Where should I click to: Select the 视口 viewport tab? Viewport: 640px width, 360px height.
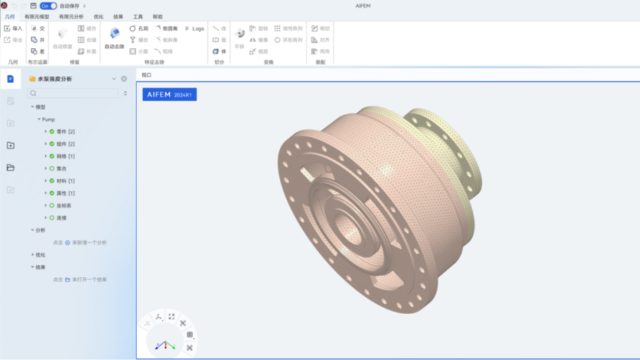[147, 75]
